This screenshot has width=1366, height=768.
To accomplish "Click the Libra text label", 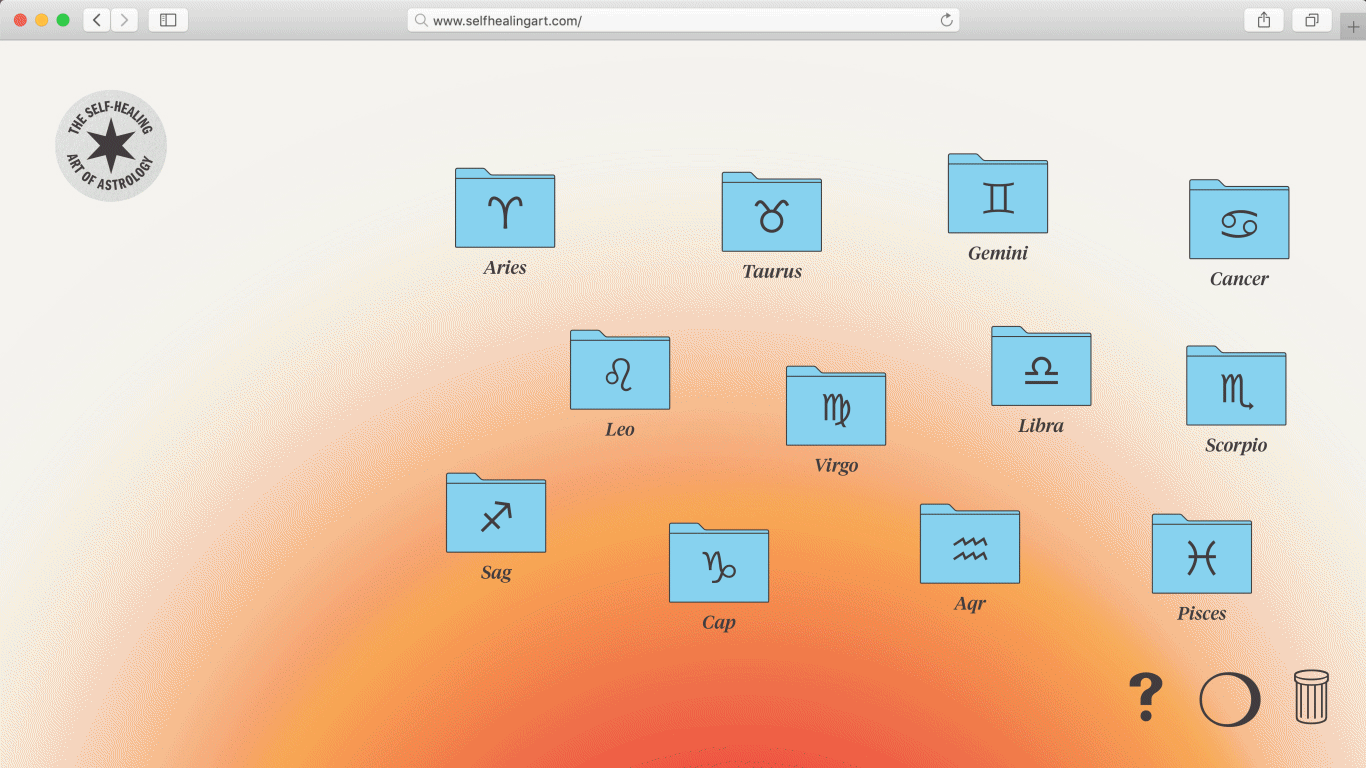I will click(x=1041, y=426).
